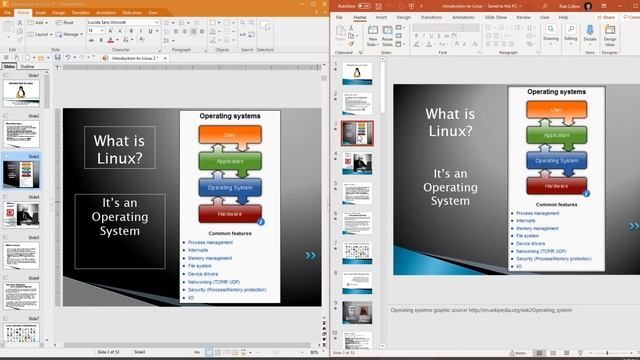
Task: Open Drawing group dropdown in PowerPoint ribbon
Action: click(x=551, y=34)
